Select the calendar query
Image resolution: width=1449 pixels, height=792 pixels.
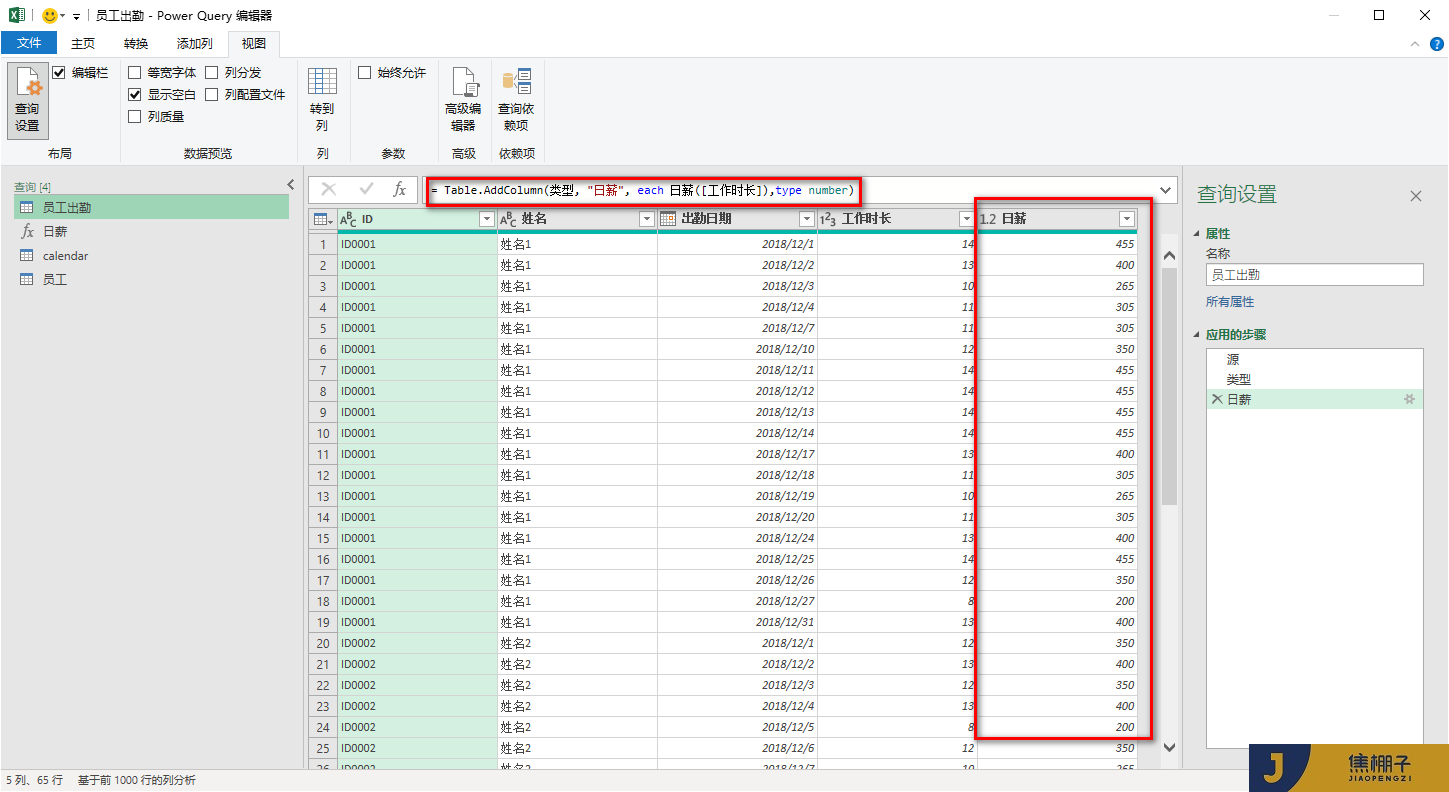(x=151, y=256)
